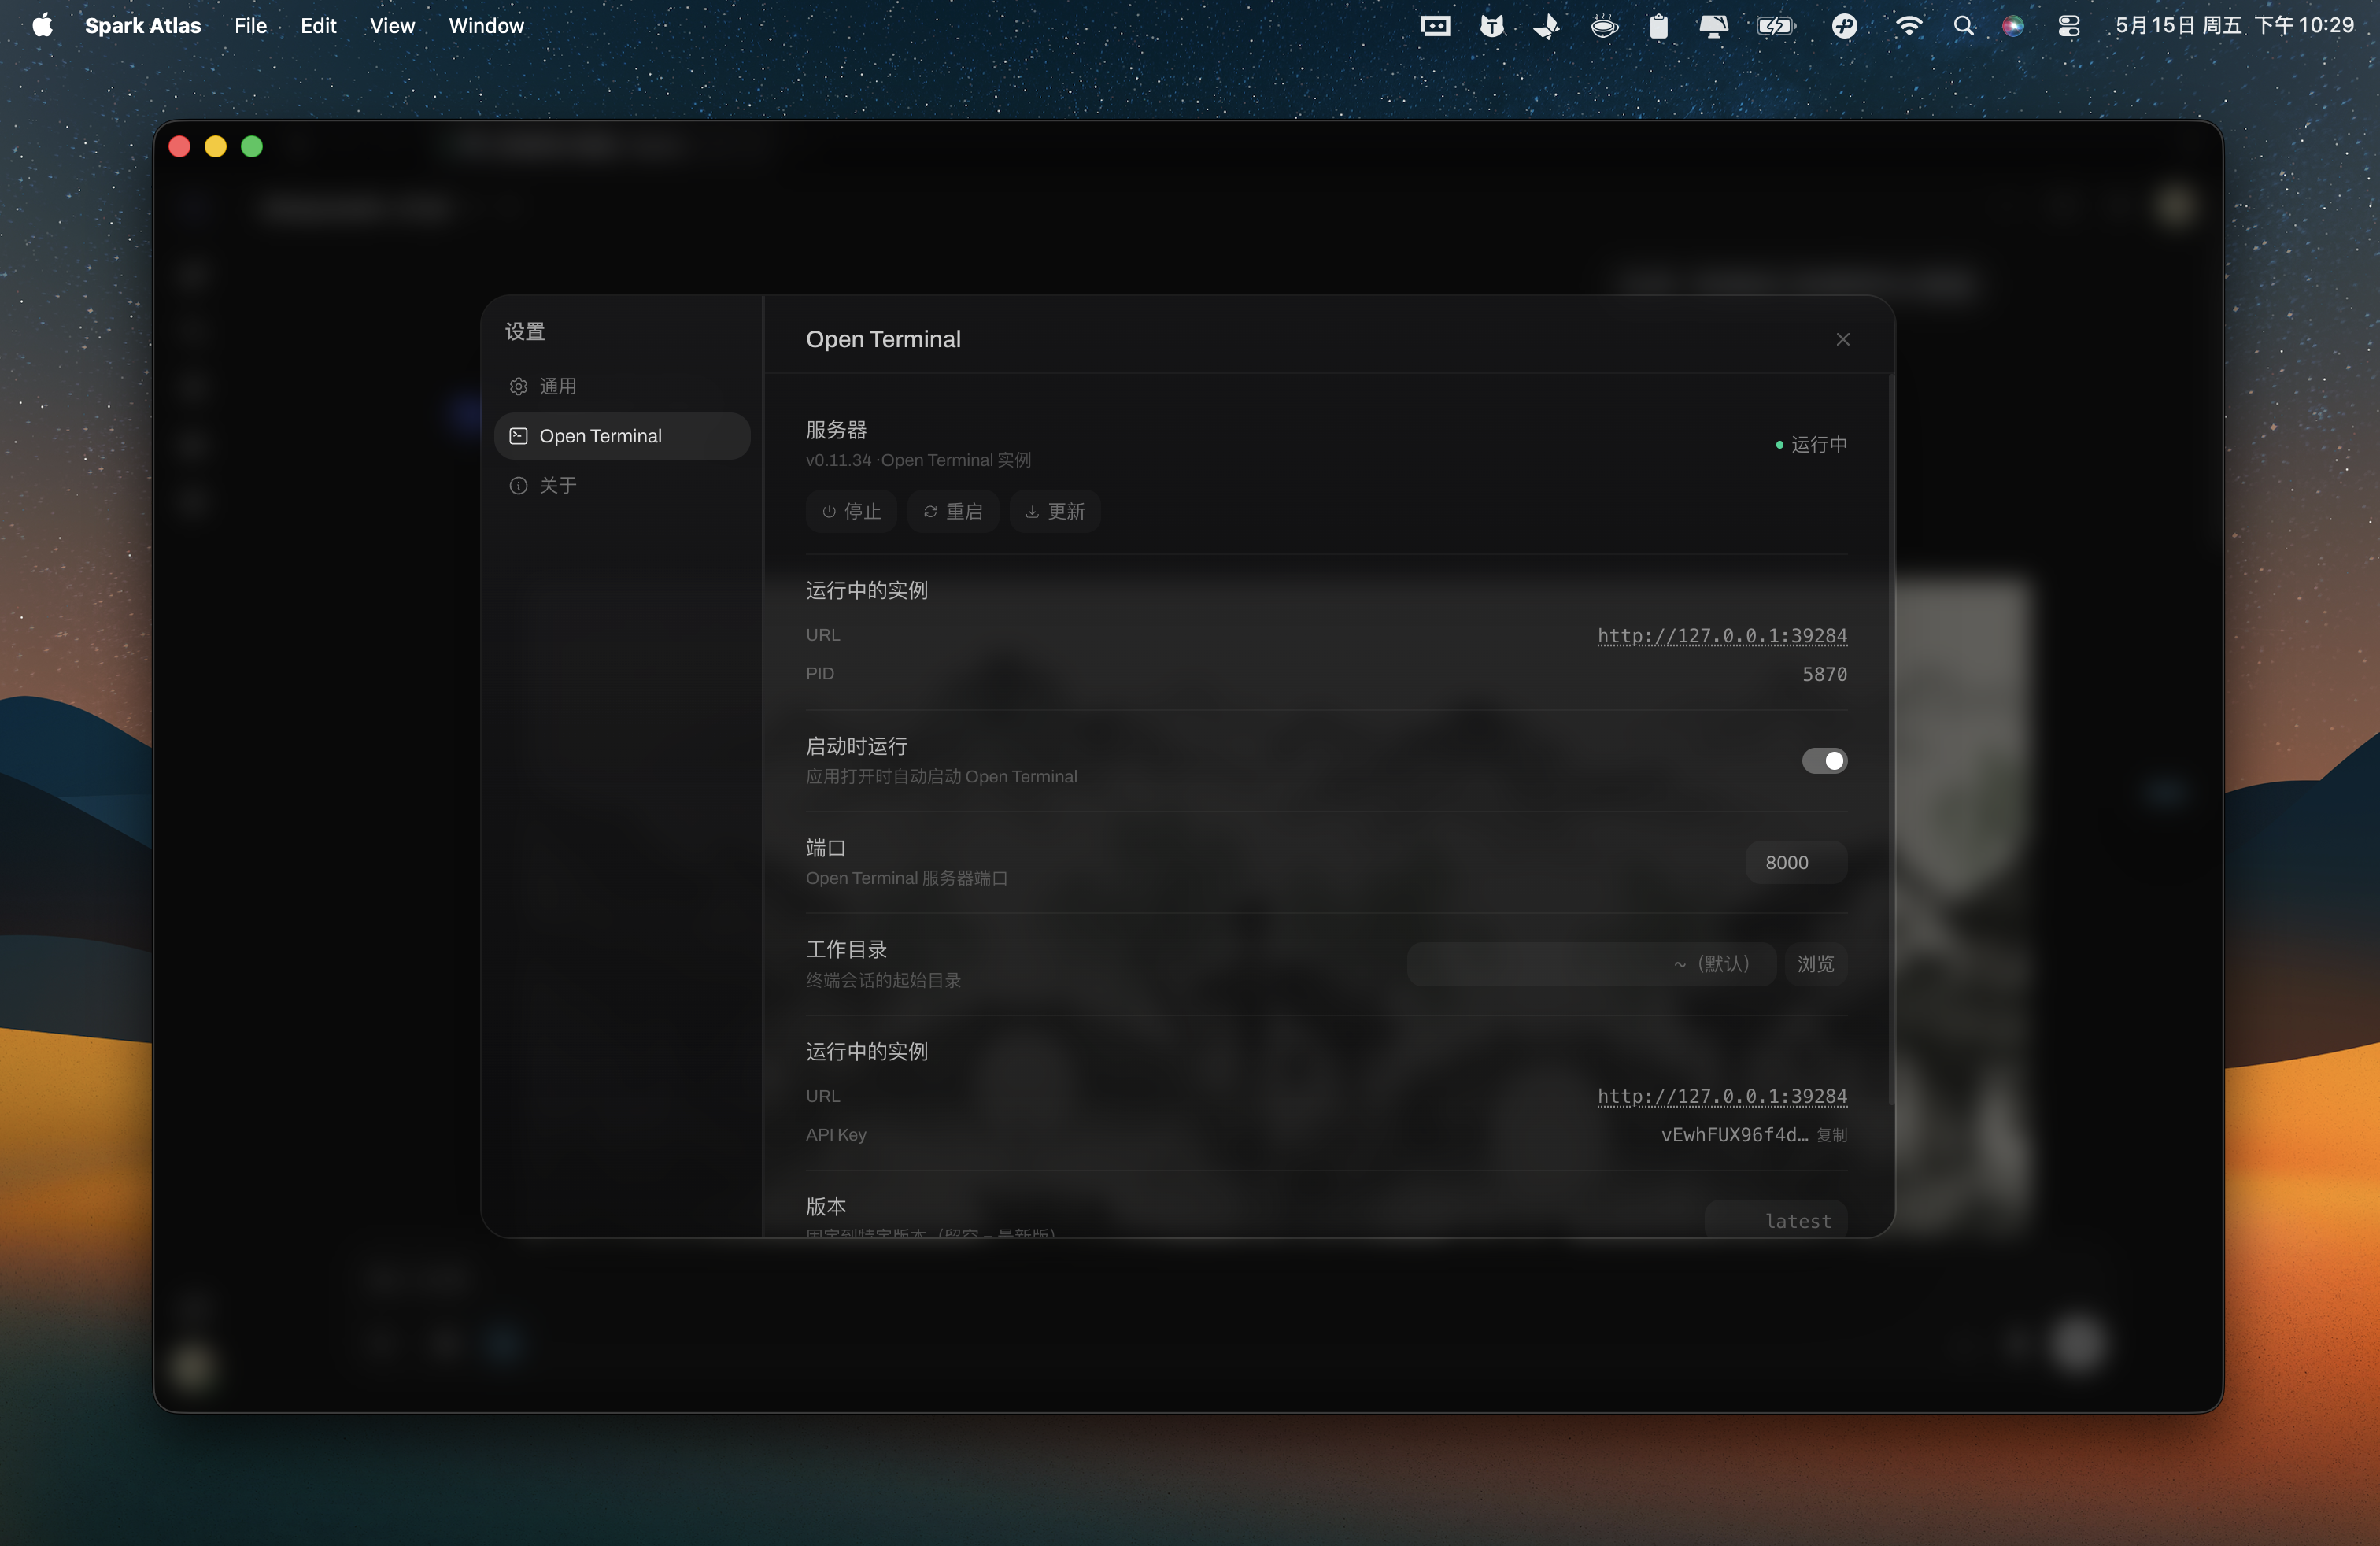
Task: Click the API key text vEwhFUX96f4d…
Action: tap(1734, 1135)
